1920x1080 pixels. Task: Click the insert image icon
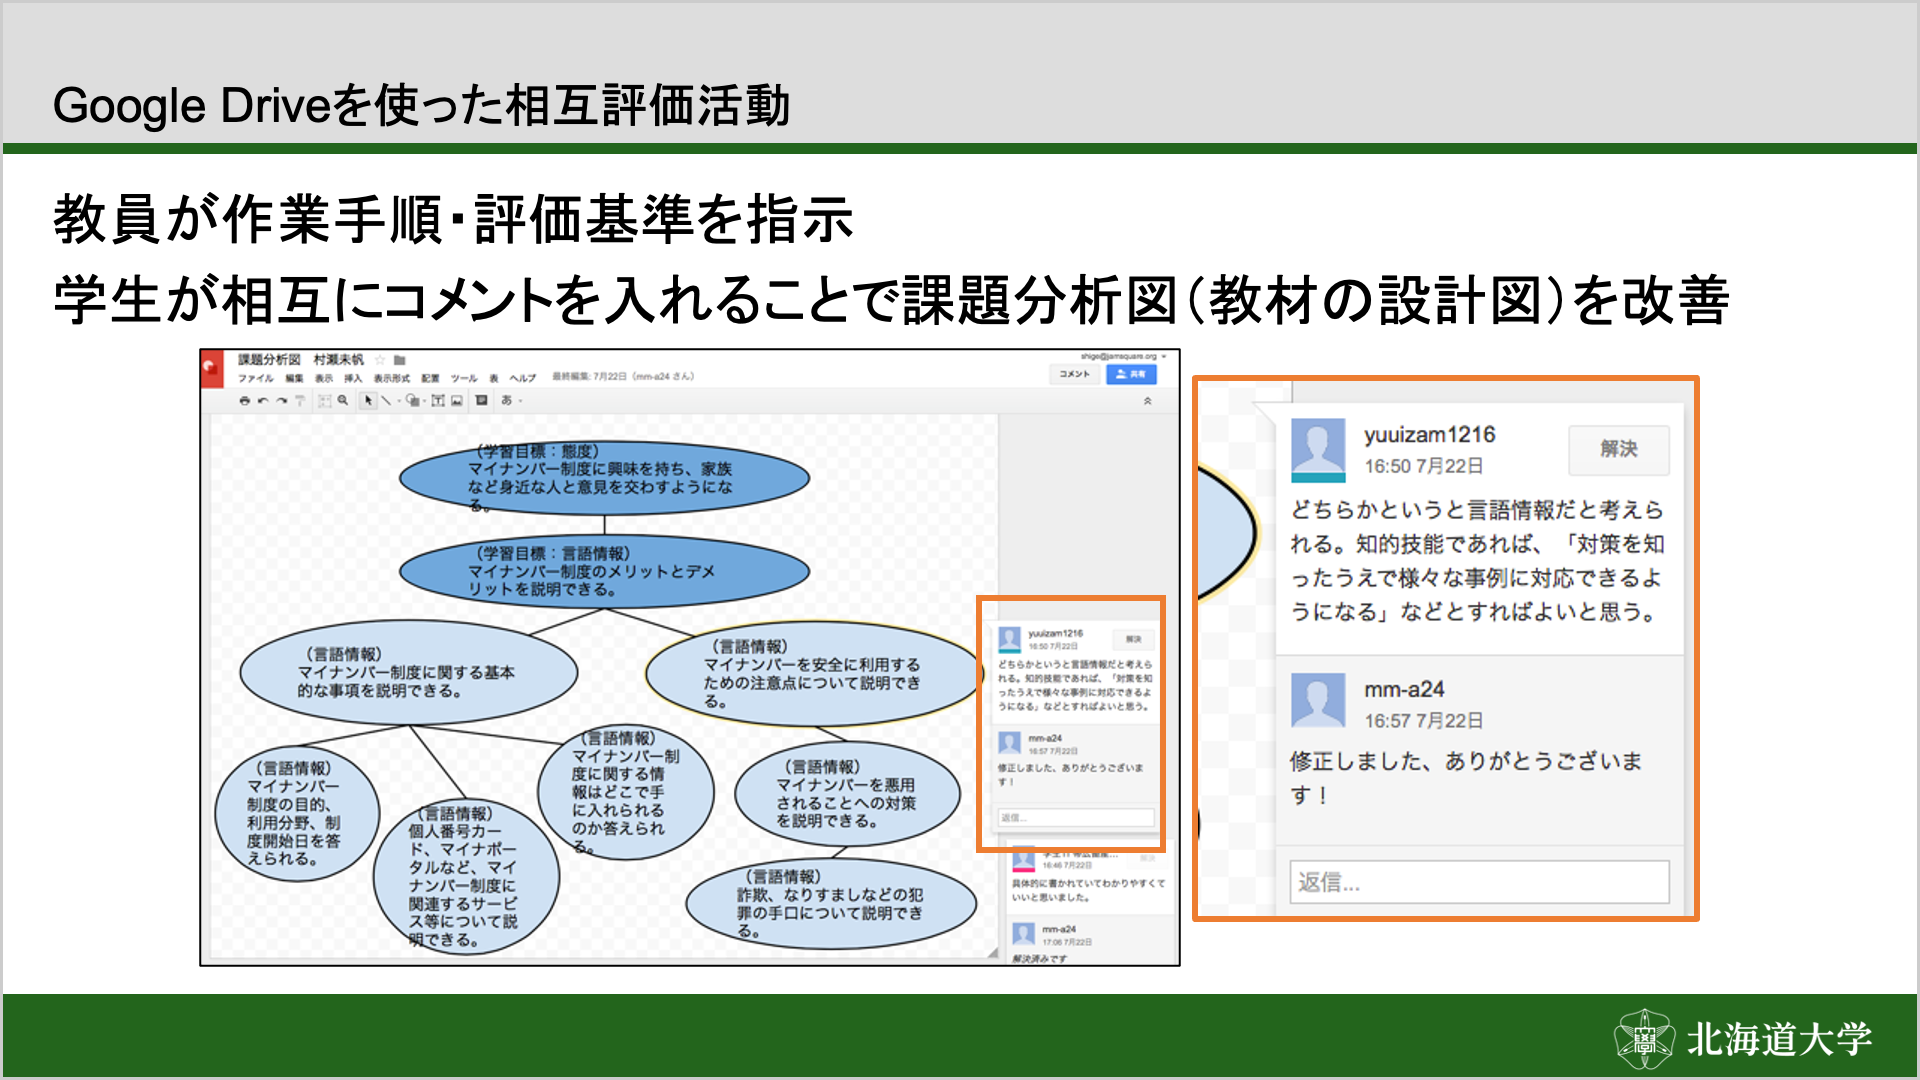coord(457,401)
